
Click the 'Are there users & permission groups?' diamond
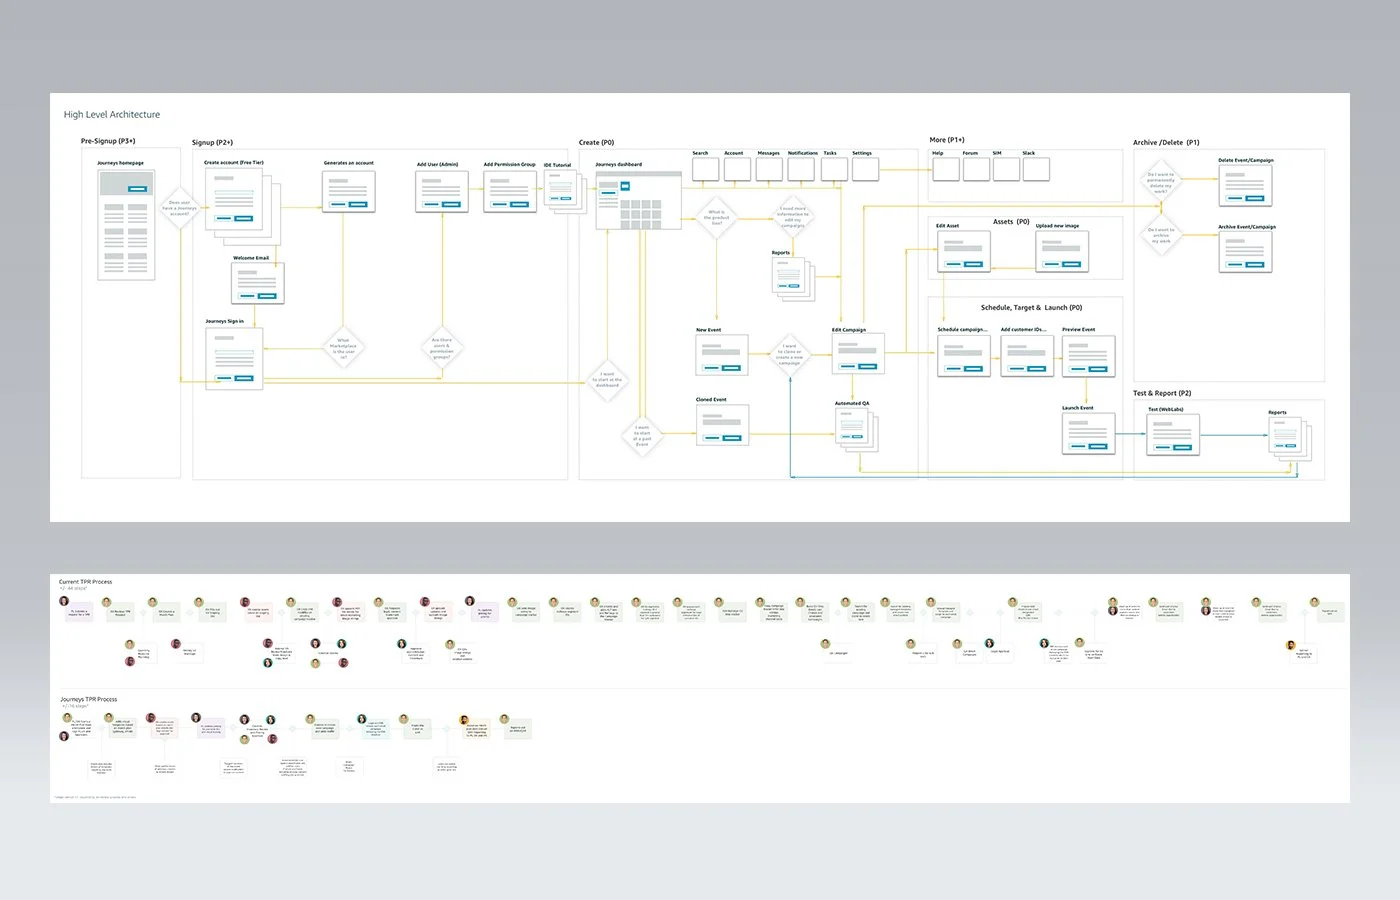pos(441,347)
